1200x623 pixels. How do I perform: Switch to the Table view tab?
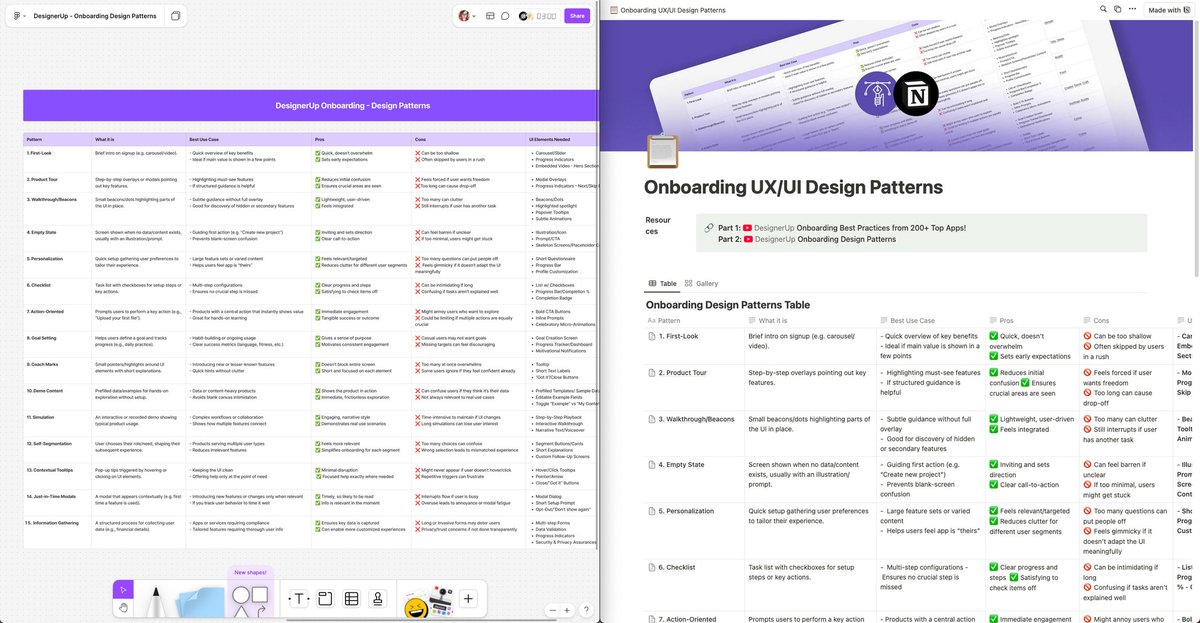pyautogui.click(x=663, y=284)
